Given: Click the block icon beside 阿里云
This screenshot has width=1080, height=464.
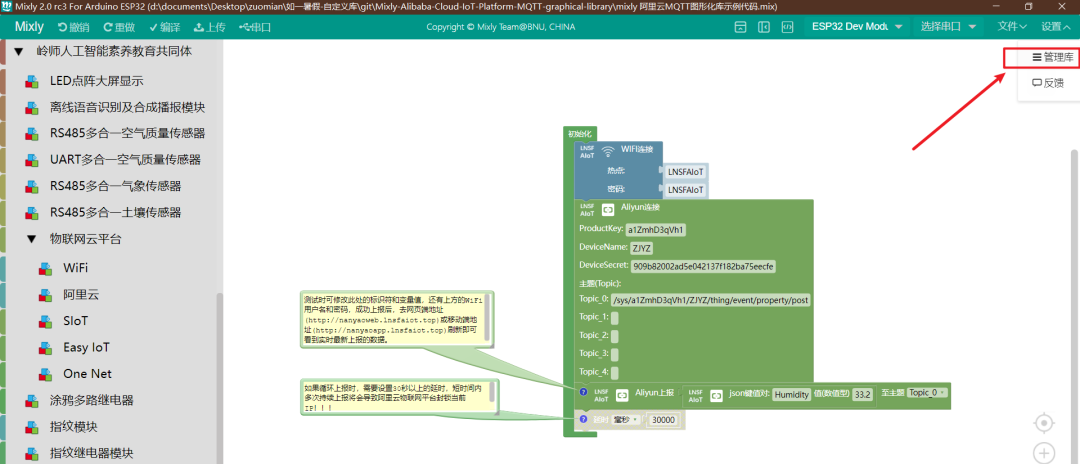Looking at the screenshot, I should (45, 295).
